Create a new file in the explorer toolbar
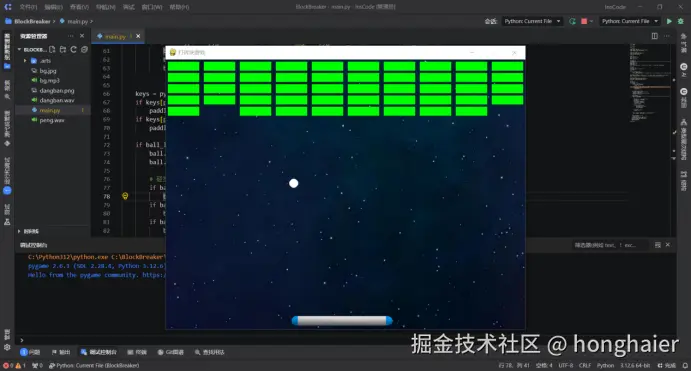This screenshot has height=371, width=692. 52,49
